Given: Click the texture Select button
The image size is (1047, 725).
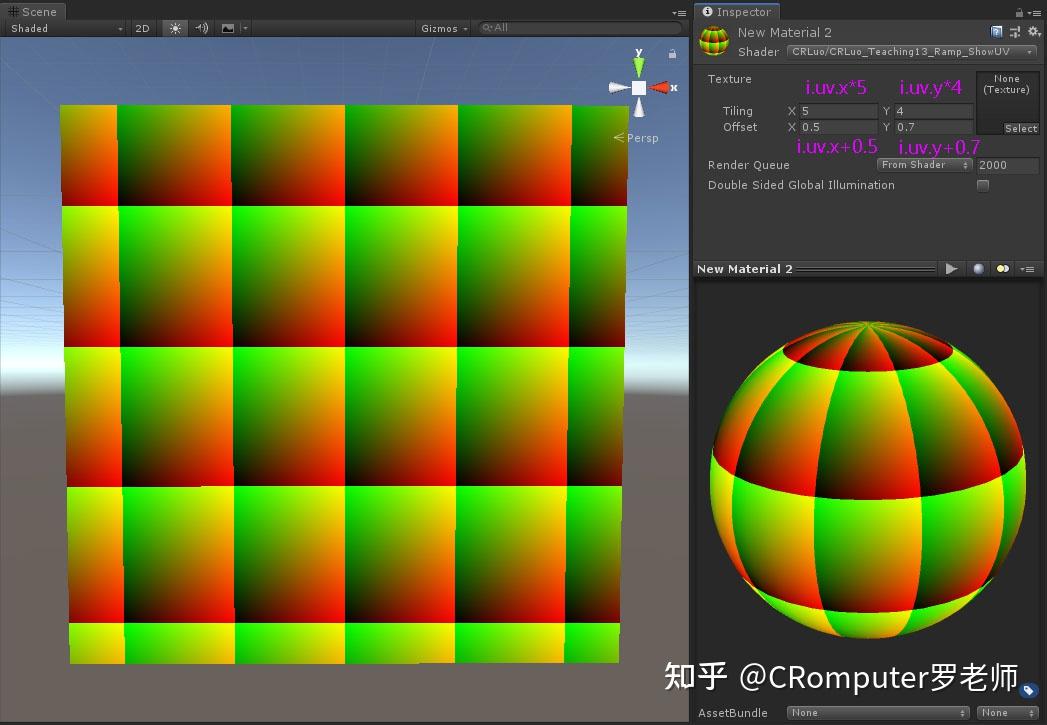Looking at the screenshot, I should pyautogui.click(x=1021, y=128).
